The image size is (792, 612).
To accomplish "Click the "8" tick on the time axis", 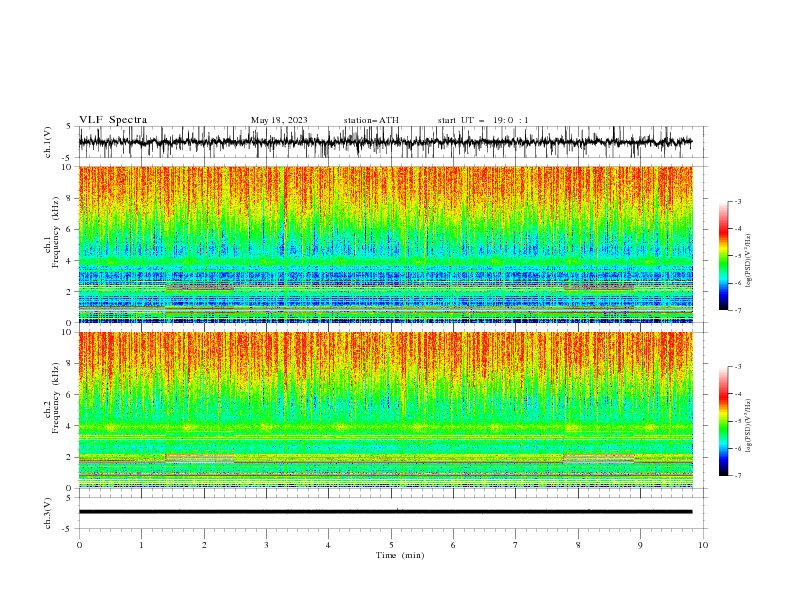I will point(578,545).
